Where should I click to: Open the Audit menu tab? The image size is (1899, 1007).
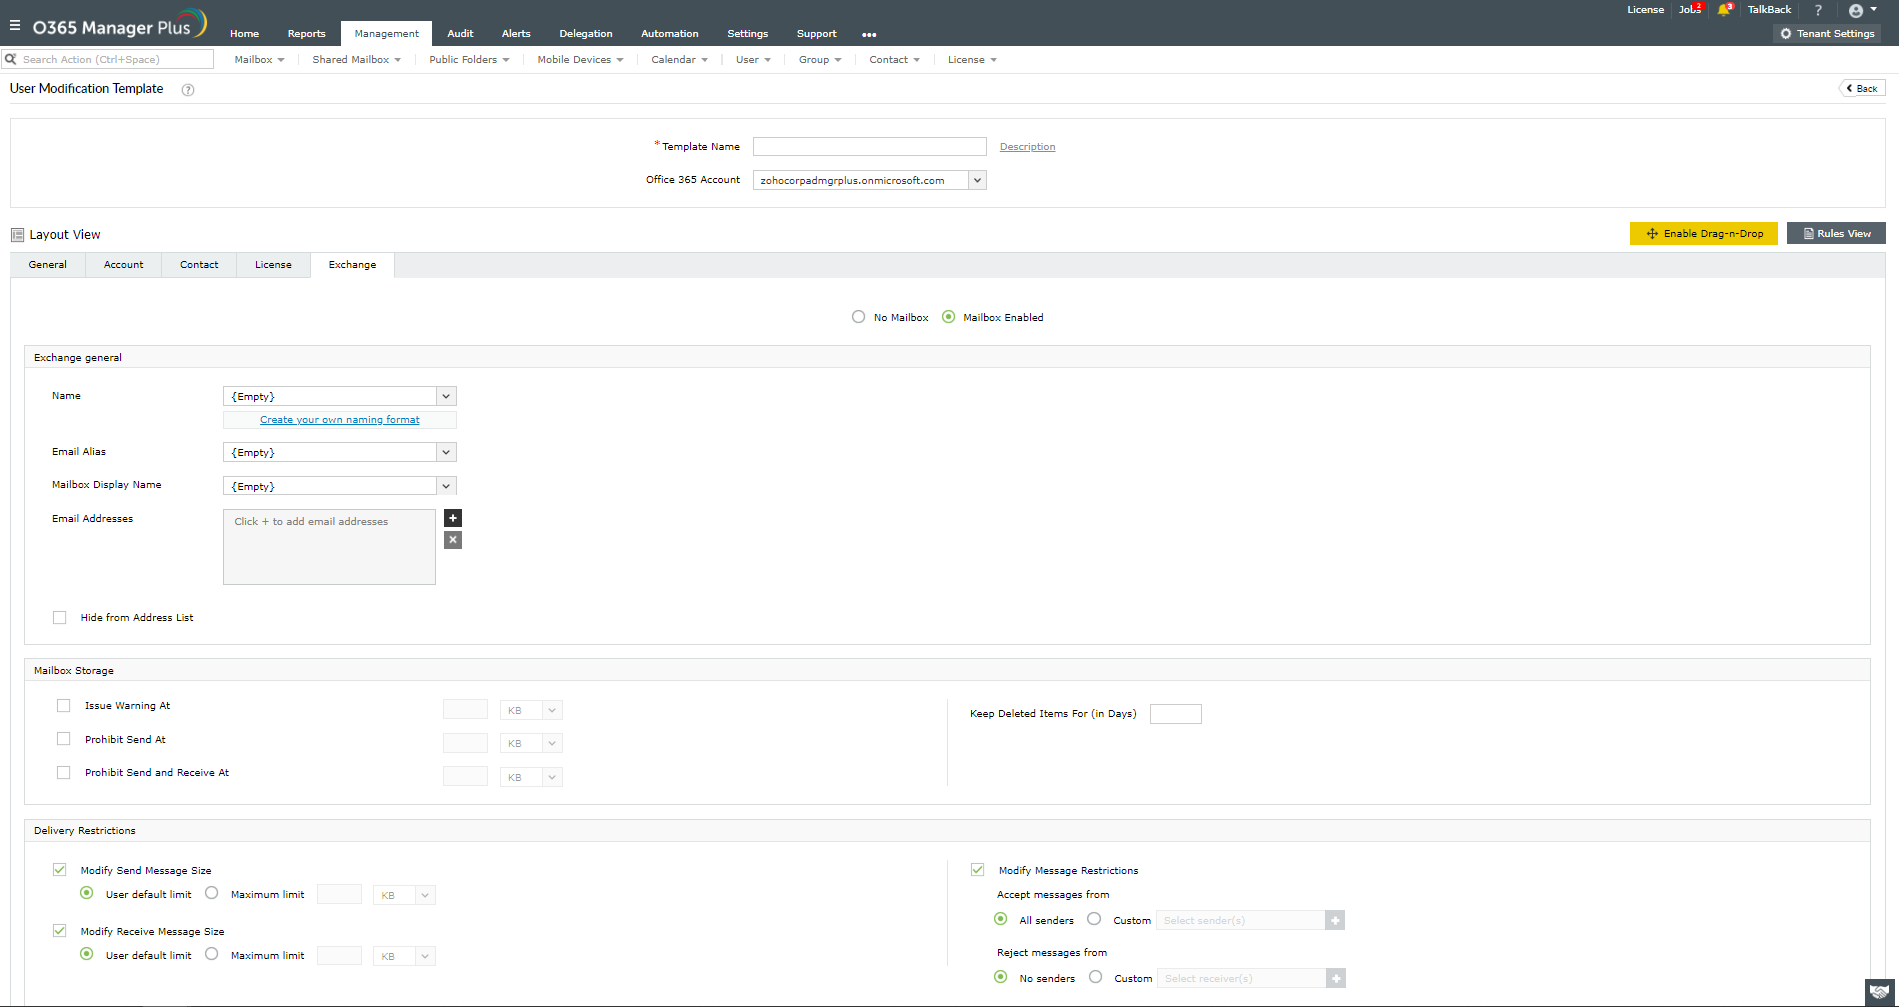[x=460, y=34]
